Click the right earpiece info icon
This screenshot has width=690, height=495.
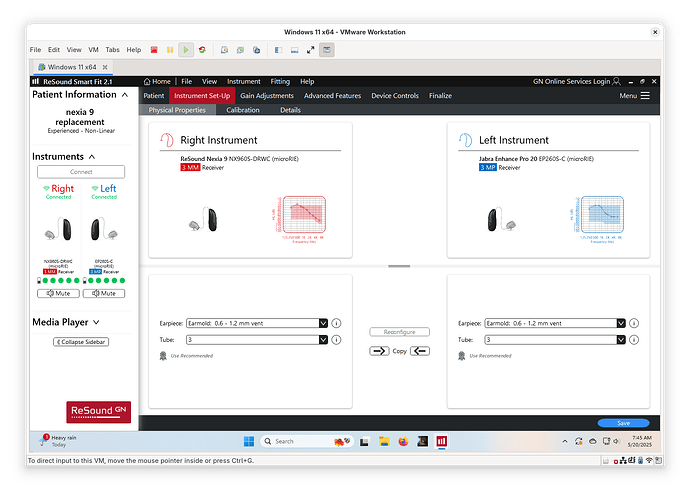point(336,323)
